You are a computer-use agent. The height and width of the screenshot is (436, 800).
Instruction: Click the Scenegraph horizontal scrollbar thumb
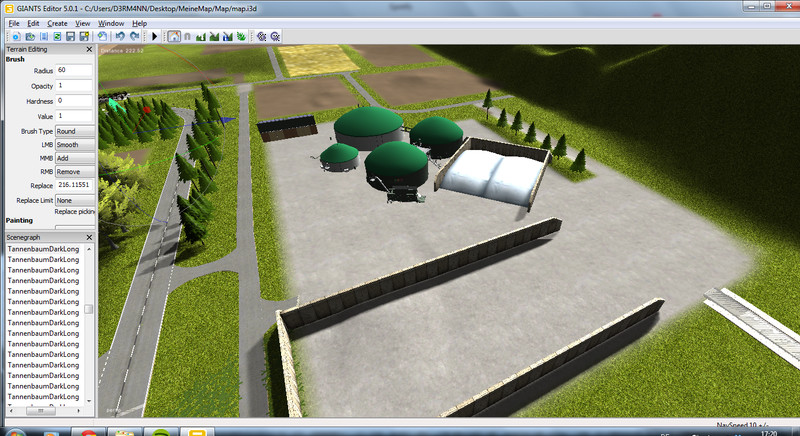[40, 411]
